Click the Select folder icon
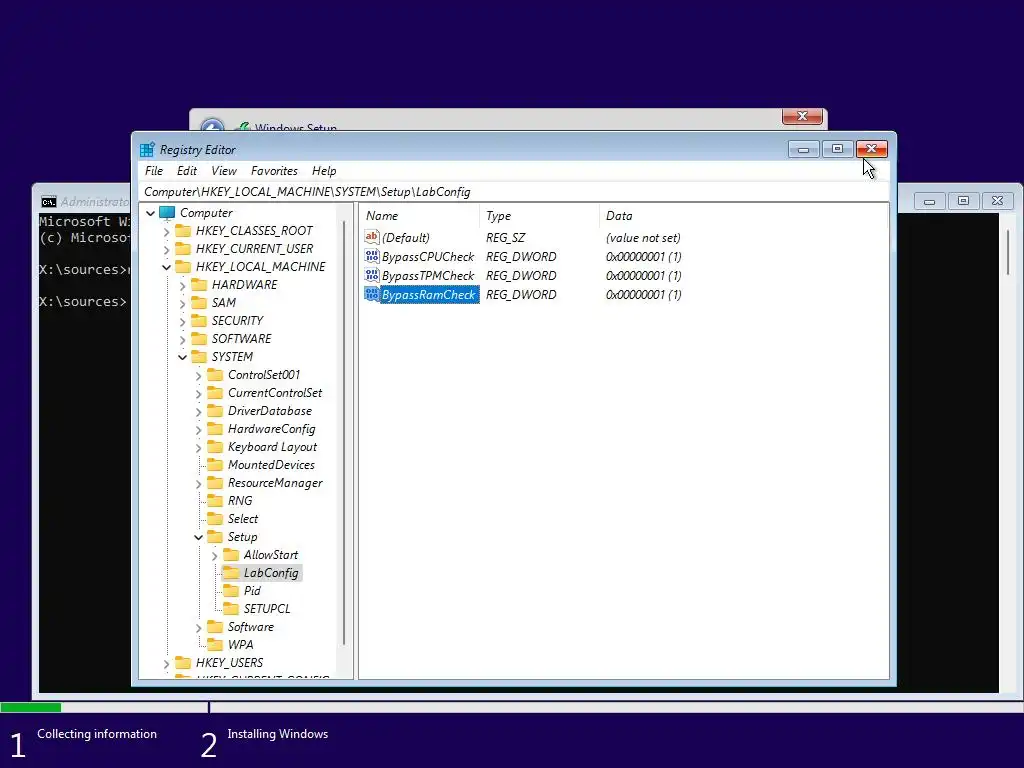Screen dimensions: 1024x768 pyautogui.click(x=215, y=519)
